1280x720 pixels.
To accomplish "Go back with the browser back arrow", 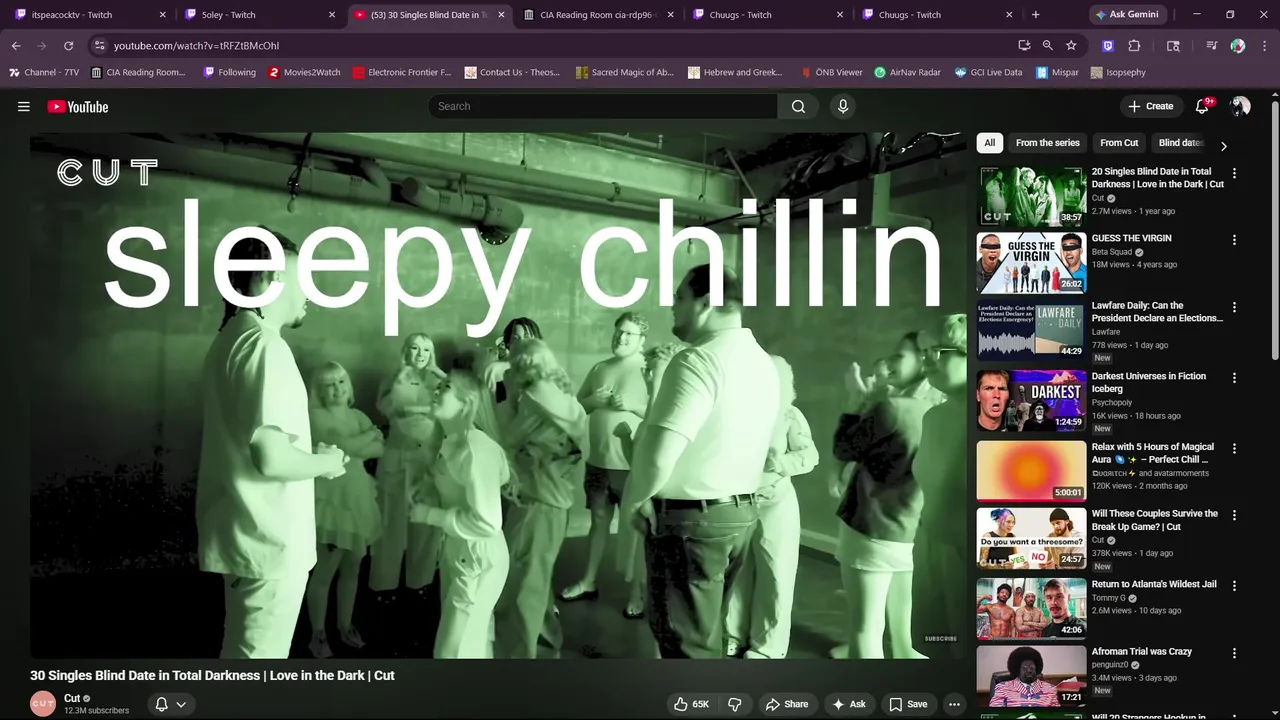I will point(16,45).
